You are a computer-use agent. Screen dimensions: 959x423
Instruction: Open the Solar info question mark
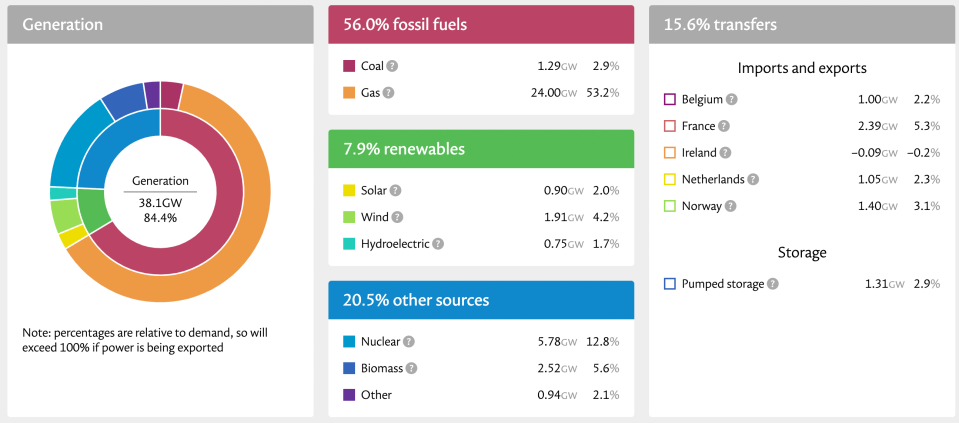pyautogui.click(x=395, y=190)
